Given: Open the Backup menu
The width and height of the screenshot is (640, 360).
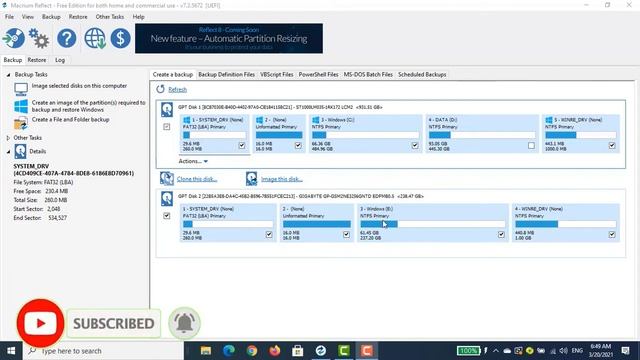Looking at the screenshot, I should (x=51, y=17).
